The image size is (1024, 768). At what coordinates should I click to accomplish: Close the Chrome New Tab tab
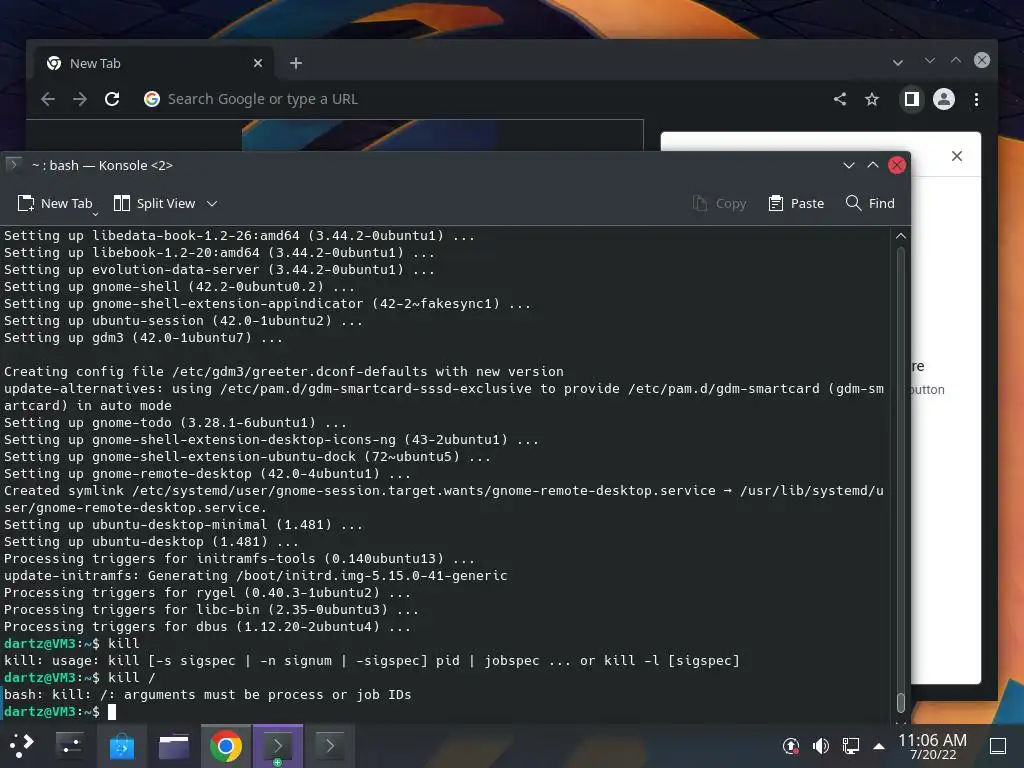click(x=258, y=63)
